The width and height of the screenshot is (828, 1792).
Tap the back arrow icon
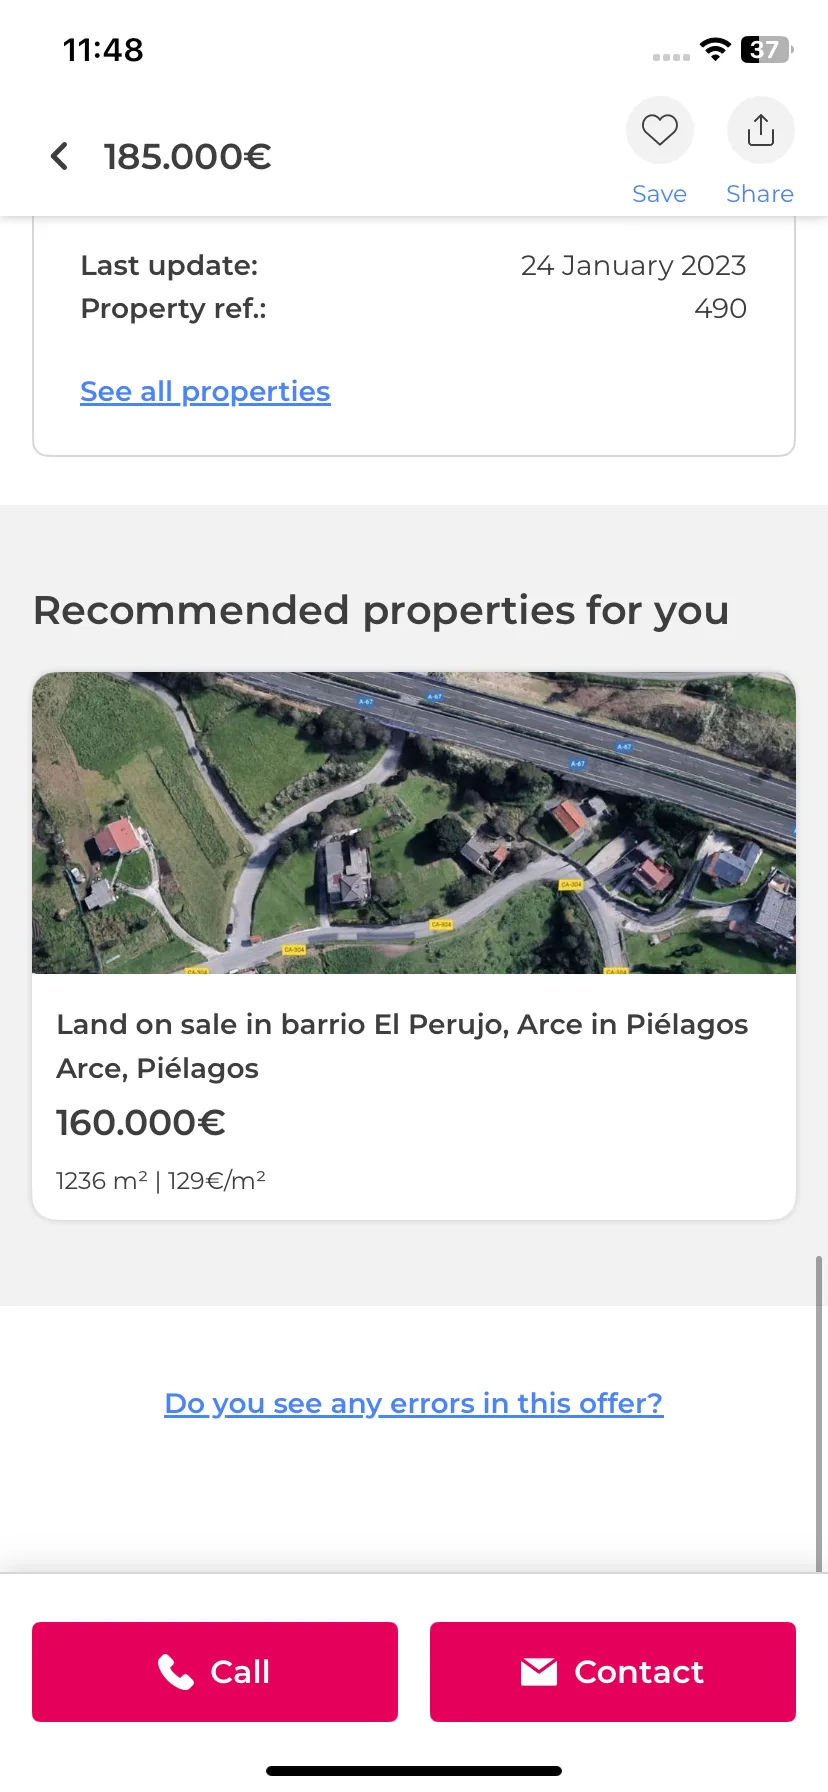60,156
